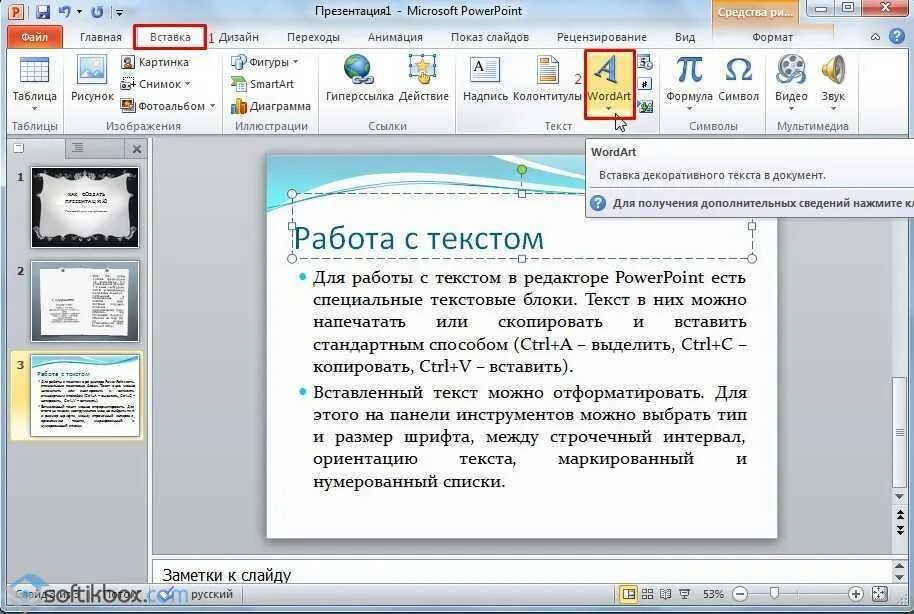The image size is (914, 614).
Task: Switch to Рецензирование tab
Action: pos(602,37)
